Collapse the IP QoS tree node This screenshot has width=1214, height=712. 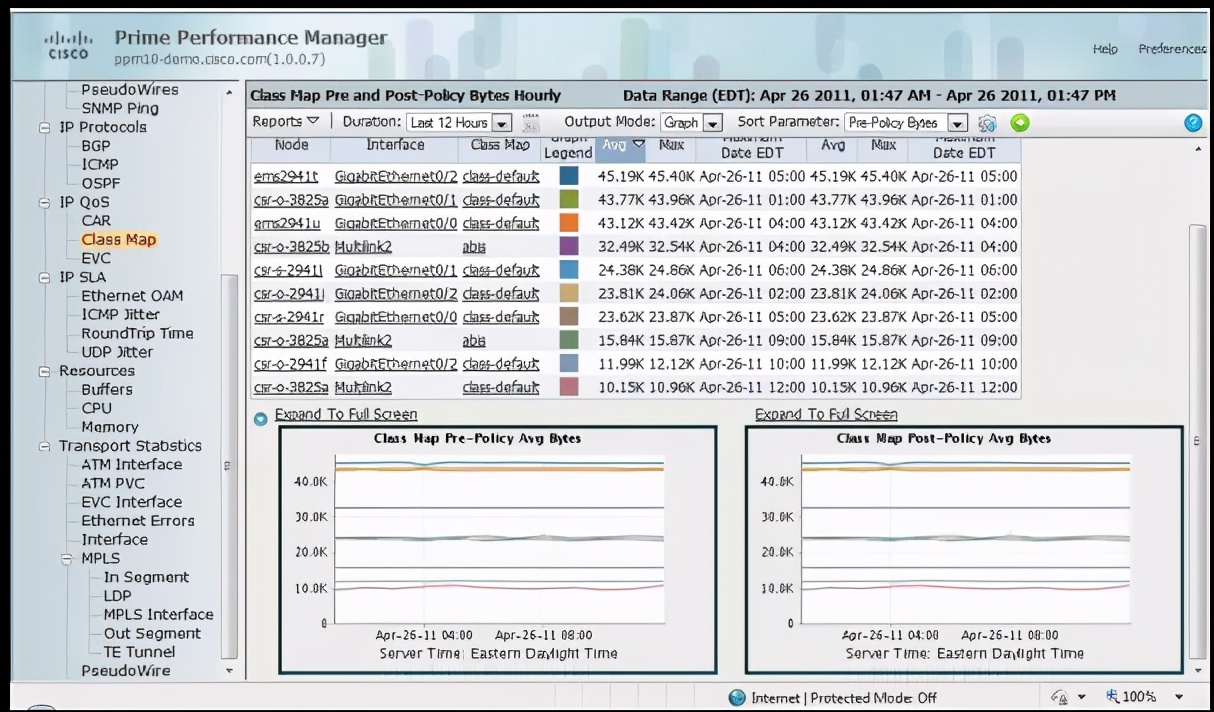pyautogui.click(x=44, y=203)
